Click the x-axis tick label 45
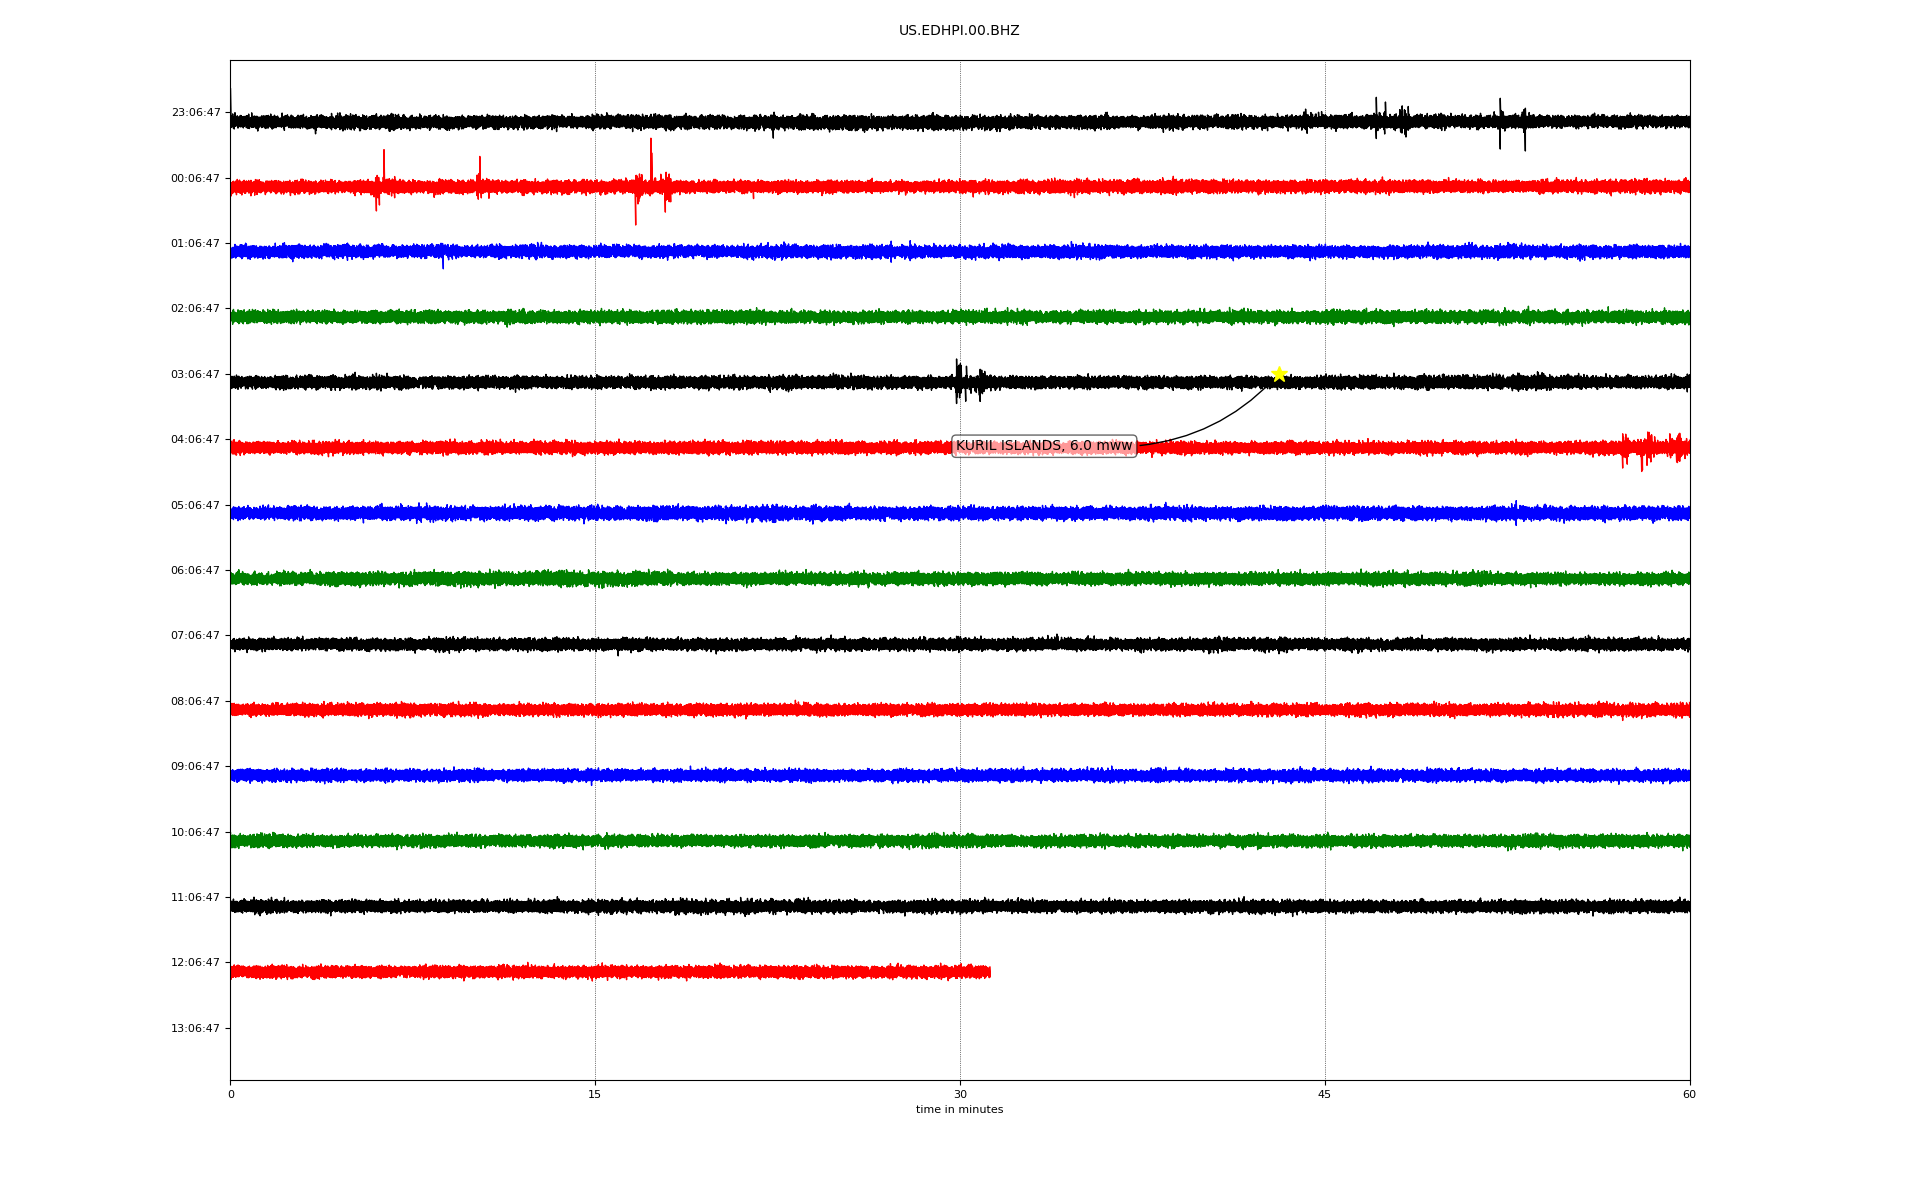The image size is (1920, 1200). [x=1325, y=1095]
